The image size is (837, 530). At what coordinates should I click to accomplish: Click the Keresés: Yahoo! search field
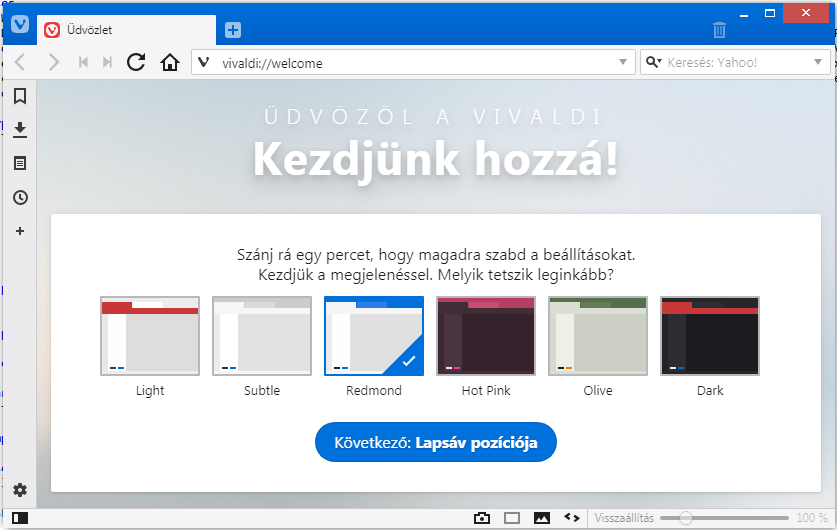(x=737, y=62)
